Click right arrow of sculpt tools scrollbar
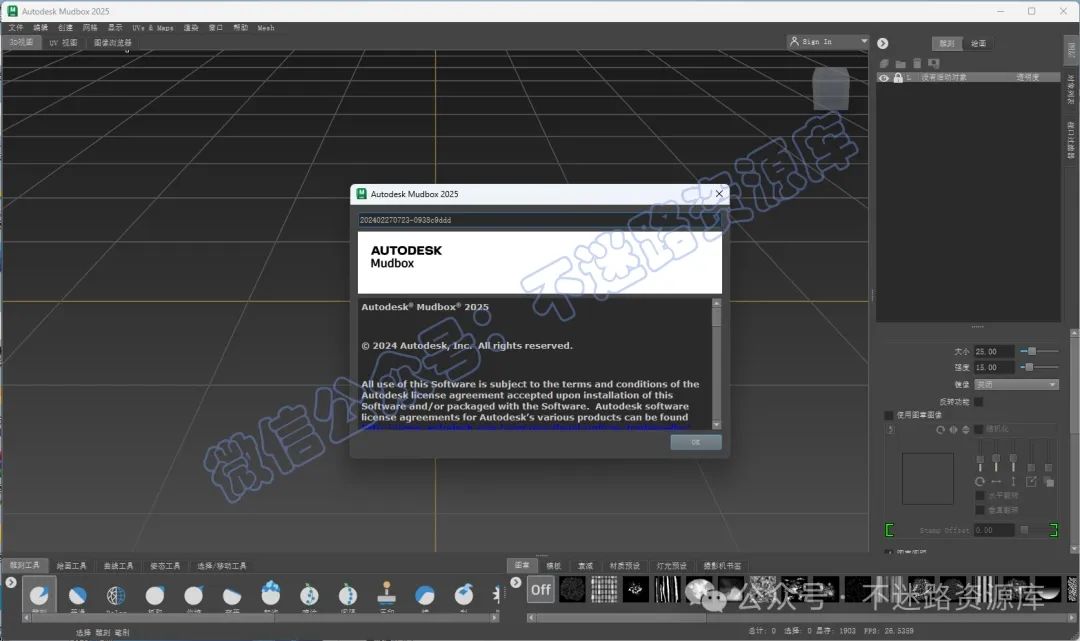Screen dimensions: 1080x641 click(494, 618)
